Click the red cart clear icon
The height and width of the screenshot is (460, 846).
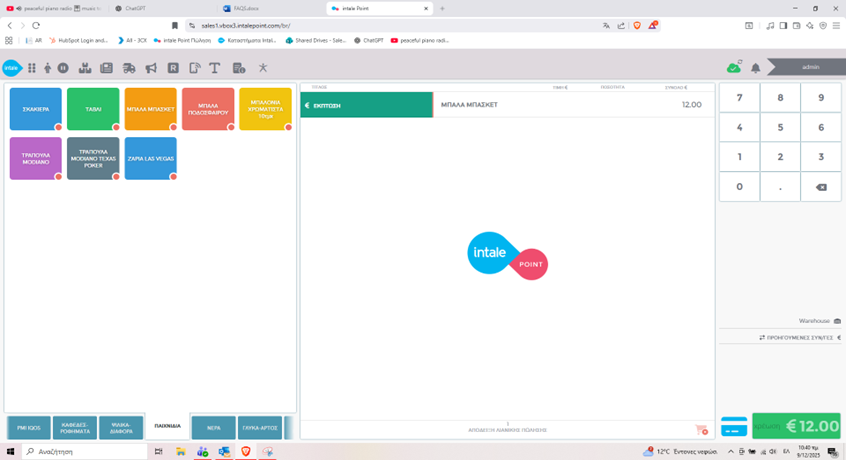click(x=701, y=430)
